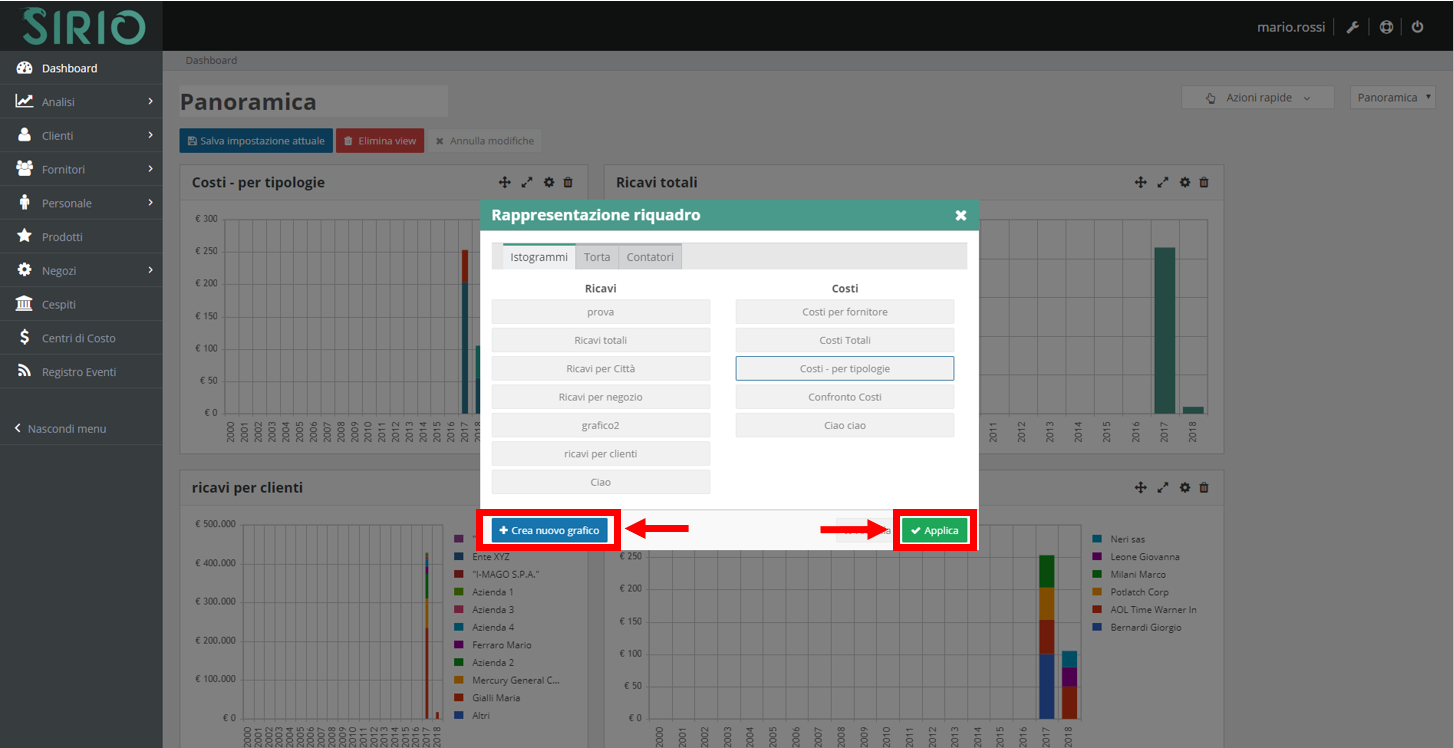
Task: Click the Crea nuovo grafico button
Action: (548, 530)
